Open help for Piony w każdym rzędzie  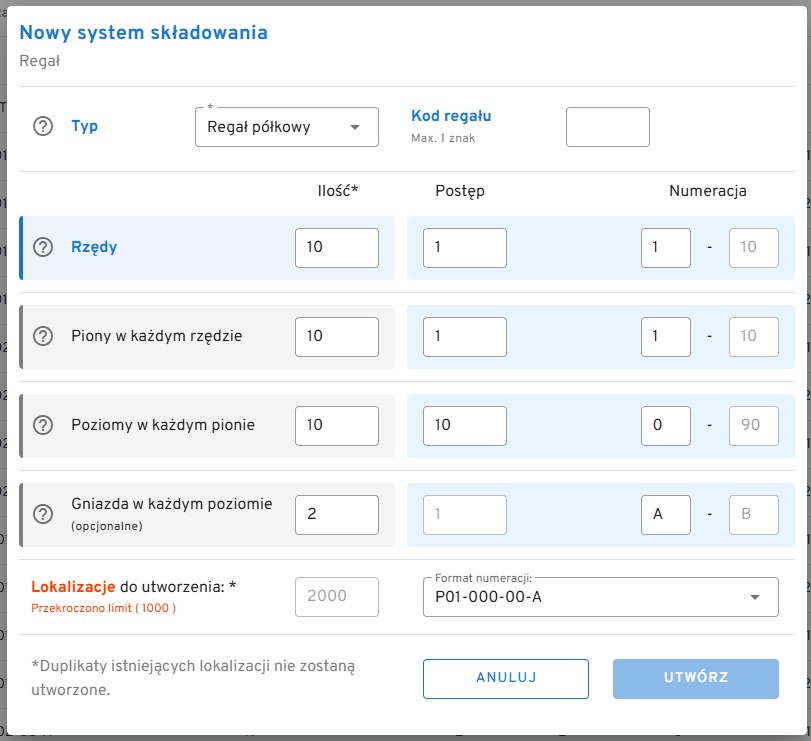43,336
